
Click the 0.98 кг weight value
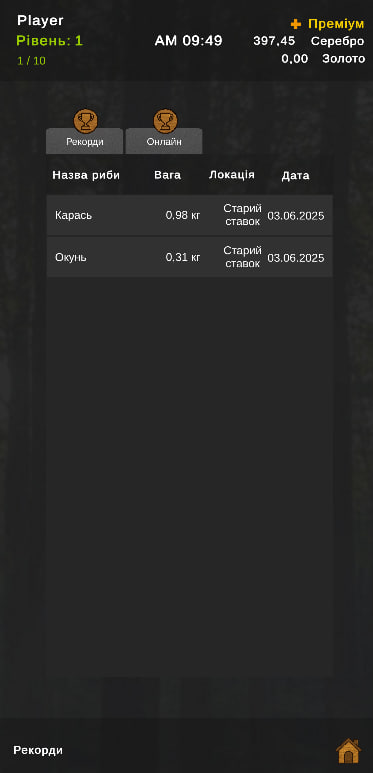183,215
